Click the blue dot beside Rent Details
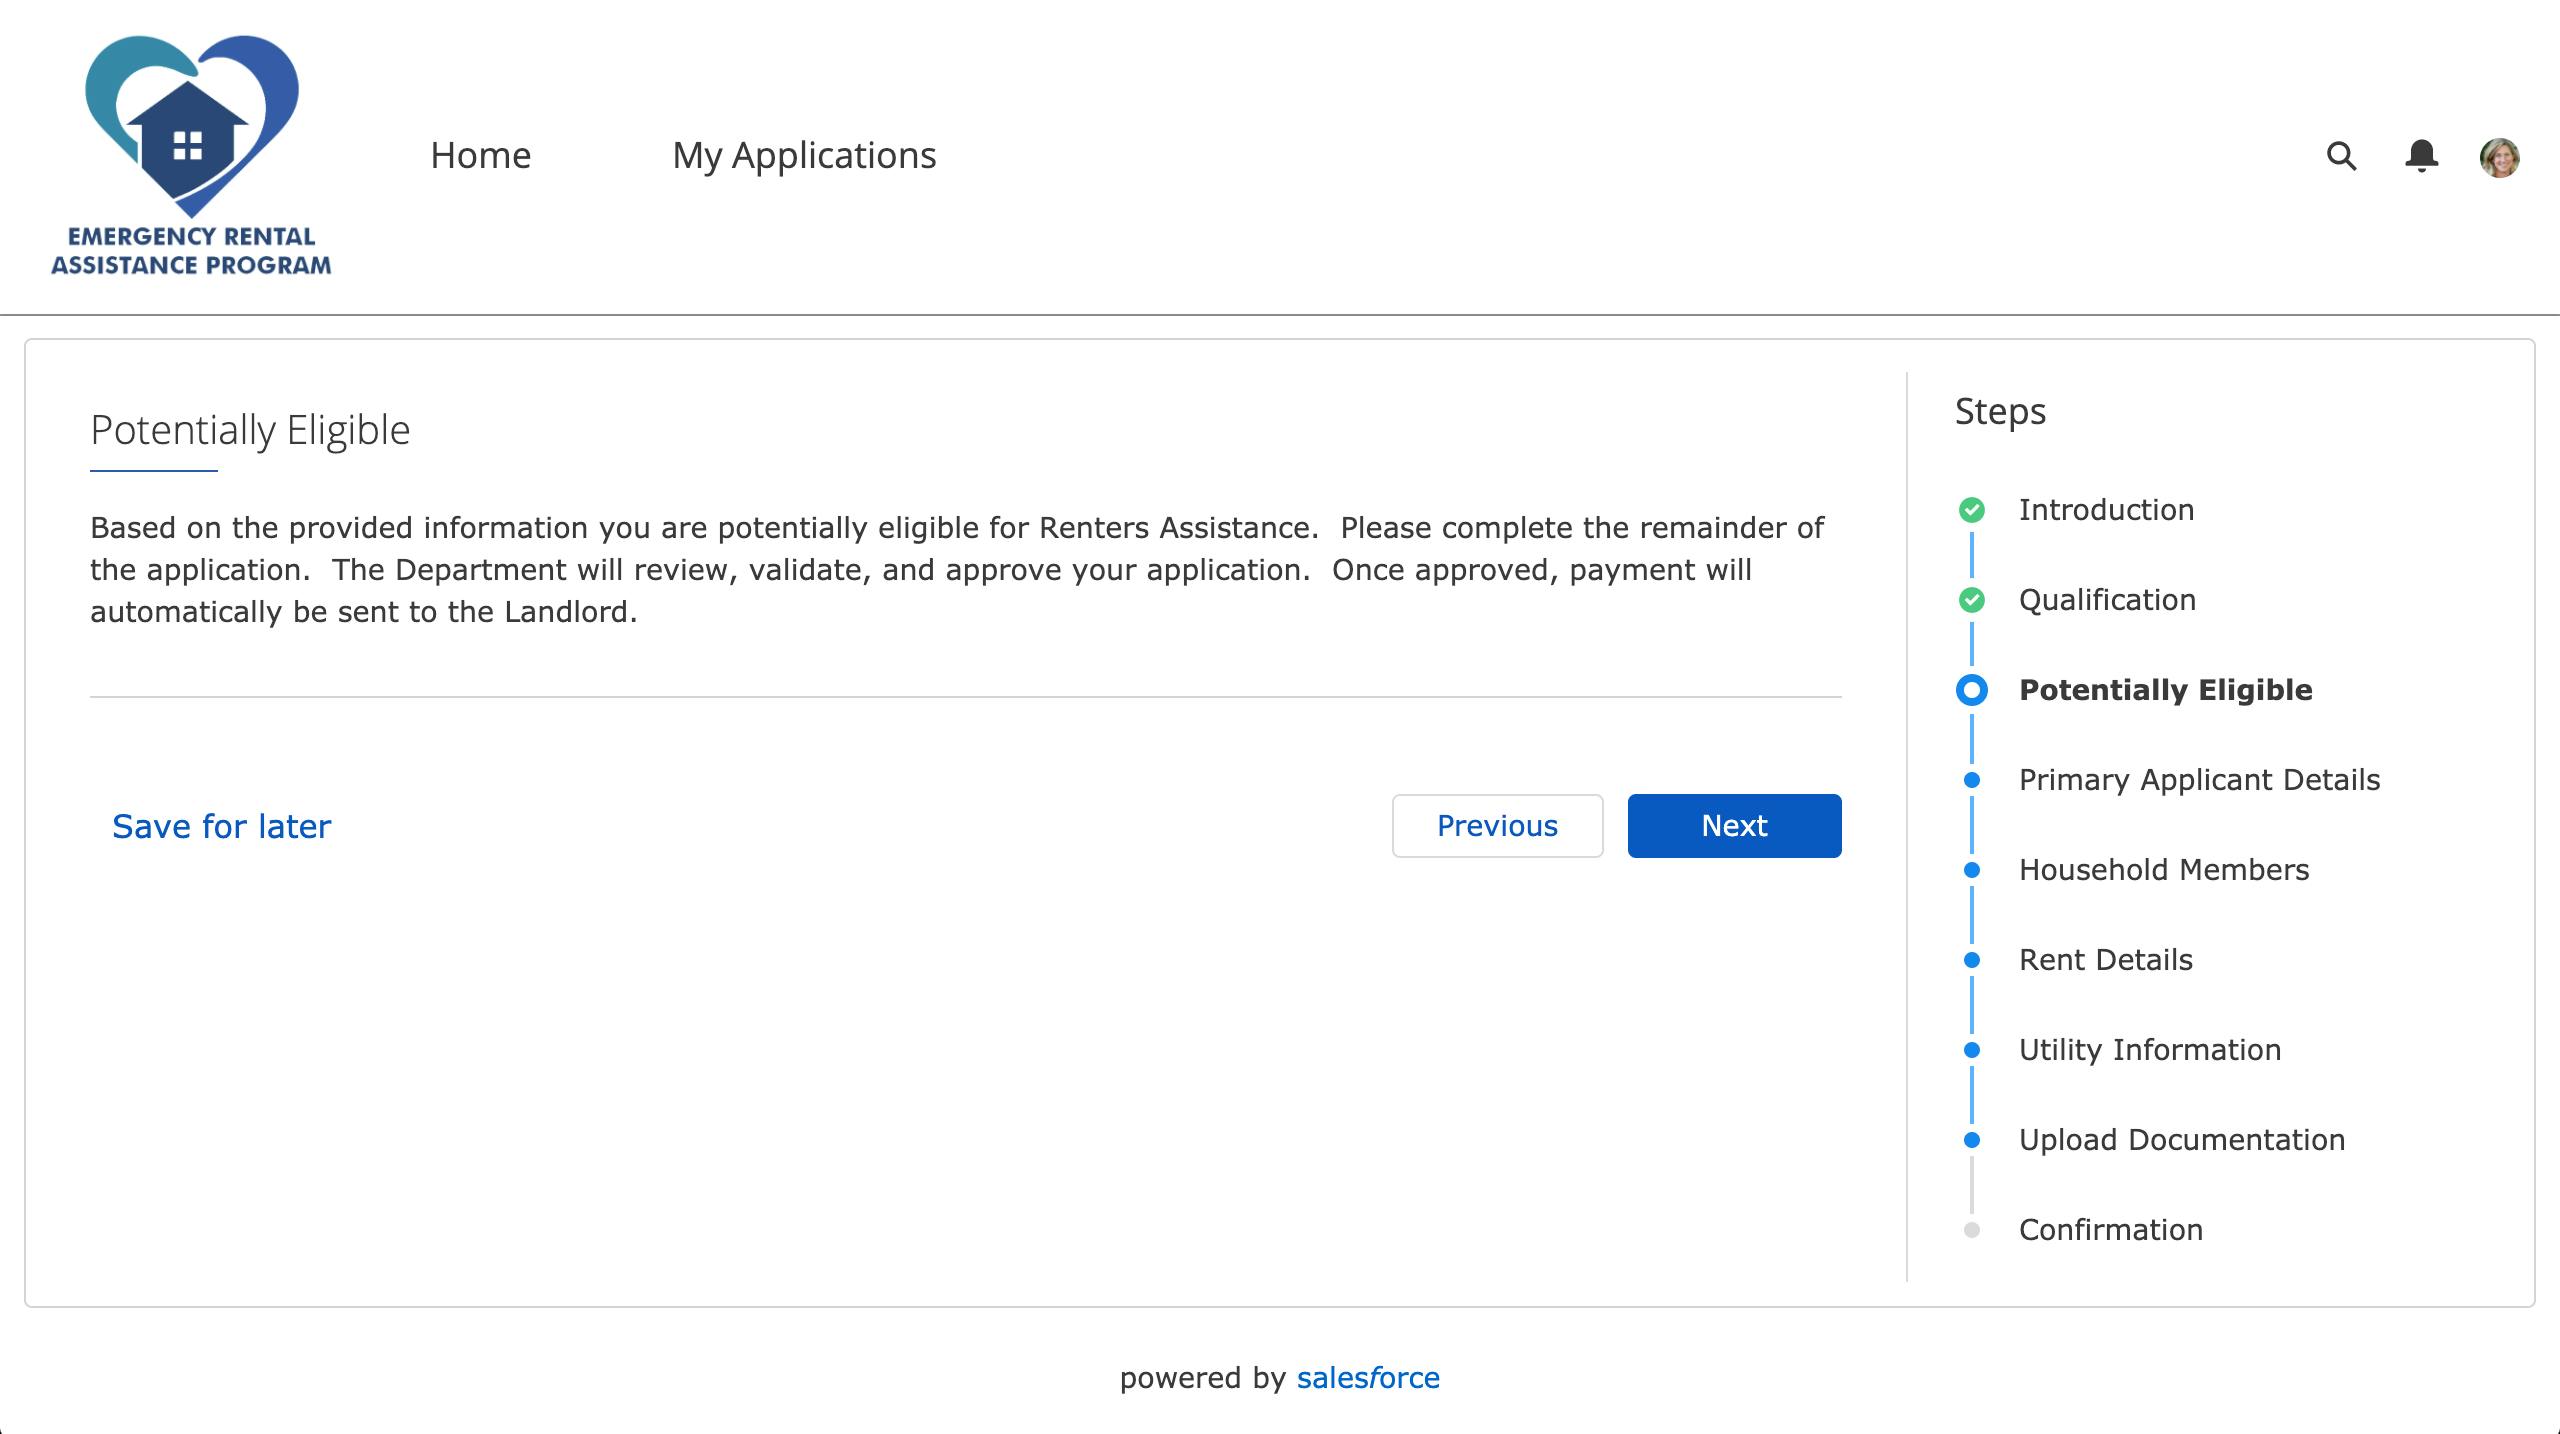The width and height of the screenshot is (2560, 1434). (x=1971, y=960)
